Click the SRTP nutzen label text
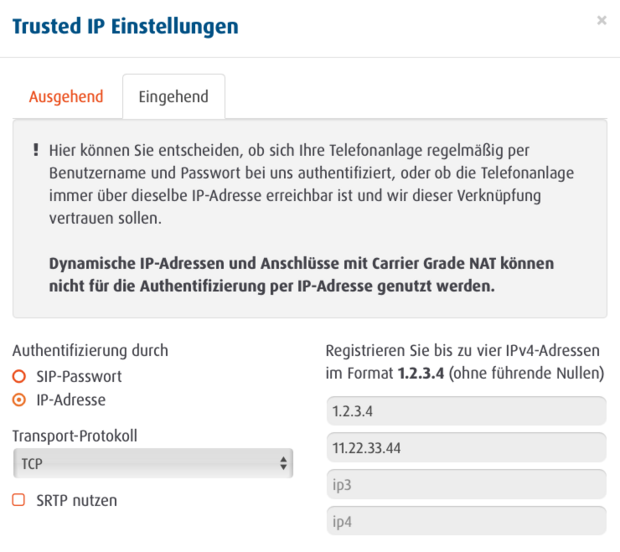 click(x=76, y=499)
